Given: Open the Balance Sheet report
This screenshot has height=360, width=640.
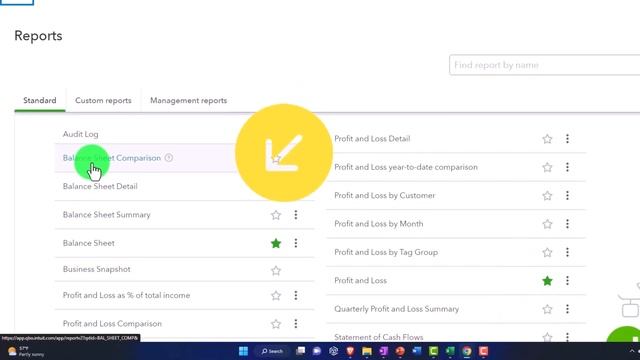Looking at the screenshot, I should point(89,243).
